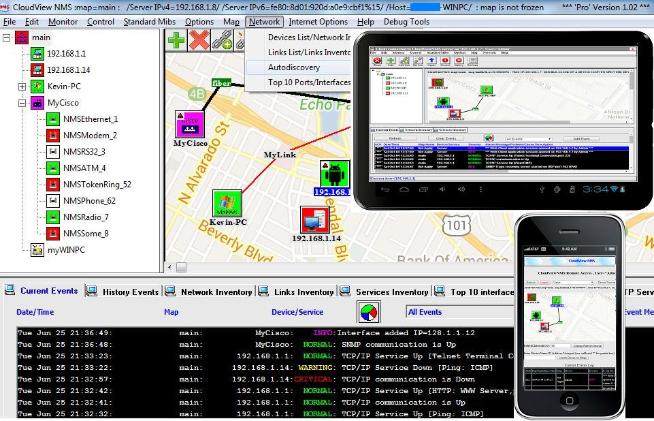Click the NMSPhone_62 white interface icon

tap(53, 201)
